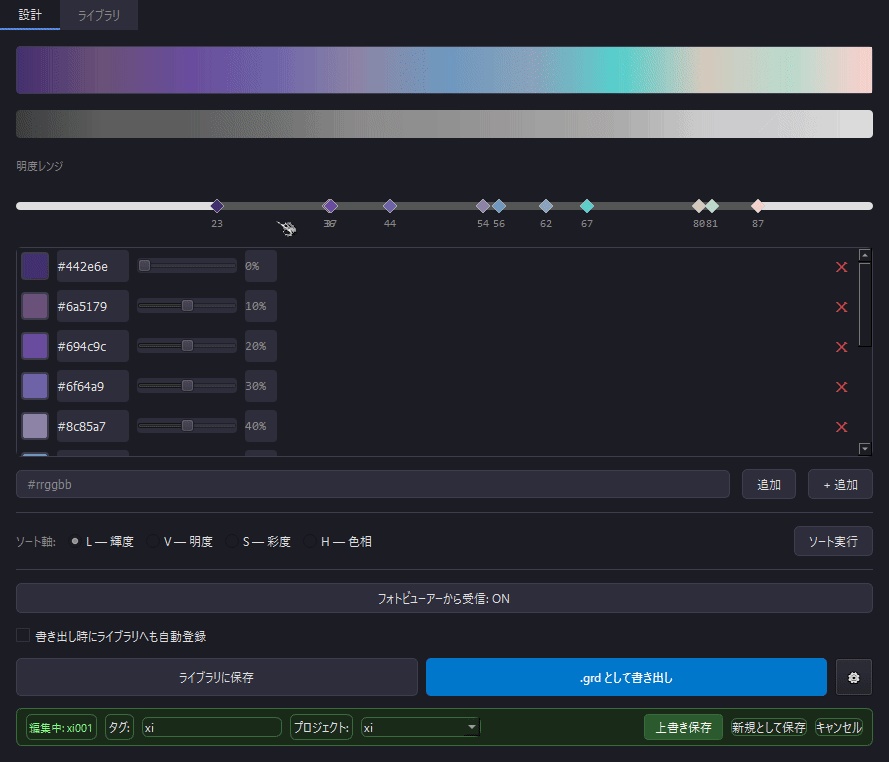The image size is (889, 762).
Task: Select the luminance marker labeled 81
Action: (x=713, y=206)
